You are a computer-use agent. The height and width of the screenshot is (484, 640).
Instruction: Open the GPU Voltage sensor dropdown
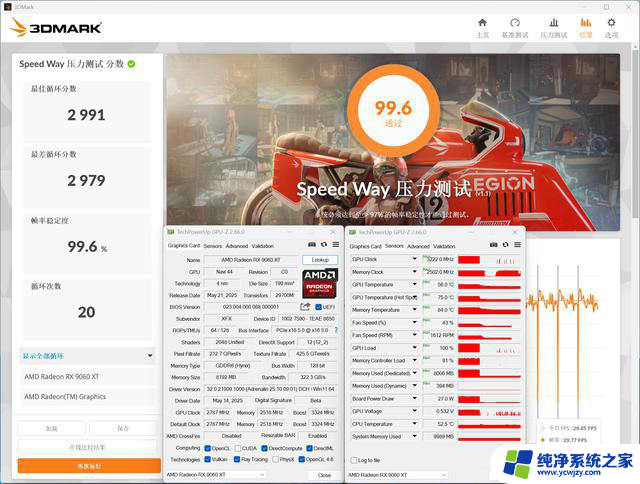414,411
